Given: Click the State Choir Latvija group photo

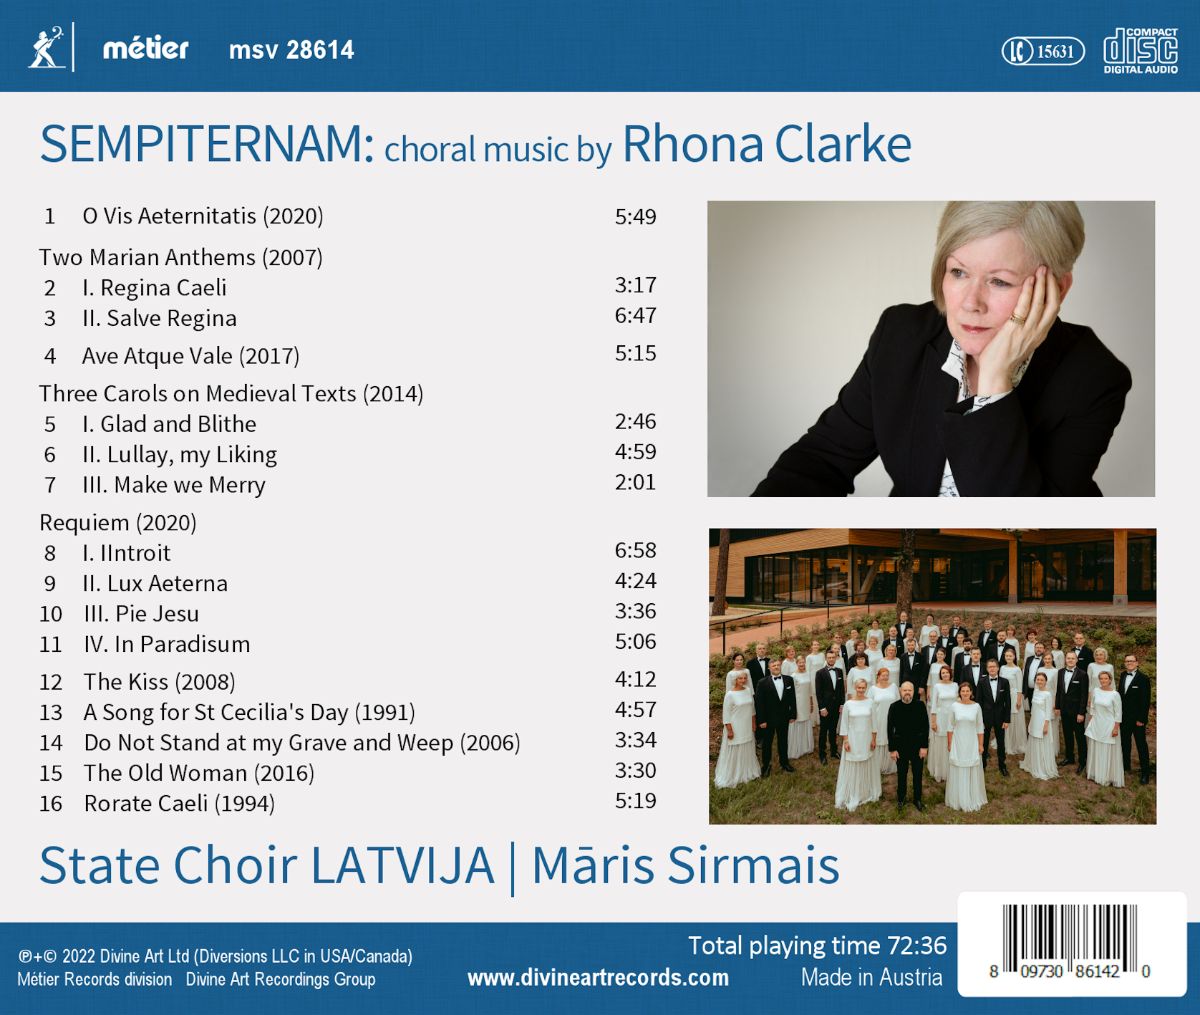Looking at the screenshot, I should point(932,676).
